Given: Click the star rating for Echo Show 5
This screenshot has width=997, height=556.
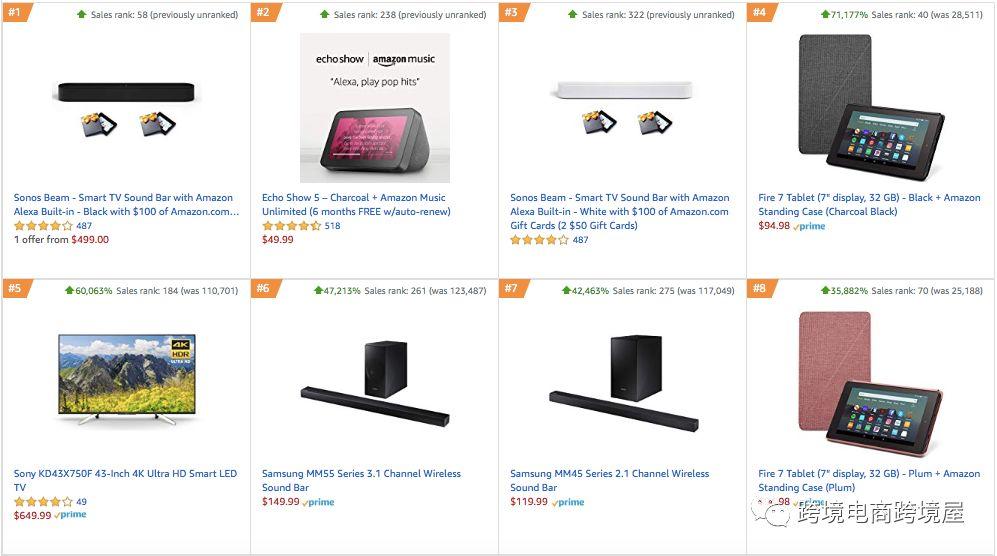Looking at the screenshot, I should 291,226.
